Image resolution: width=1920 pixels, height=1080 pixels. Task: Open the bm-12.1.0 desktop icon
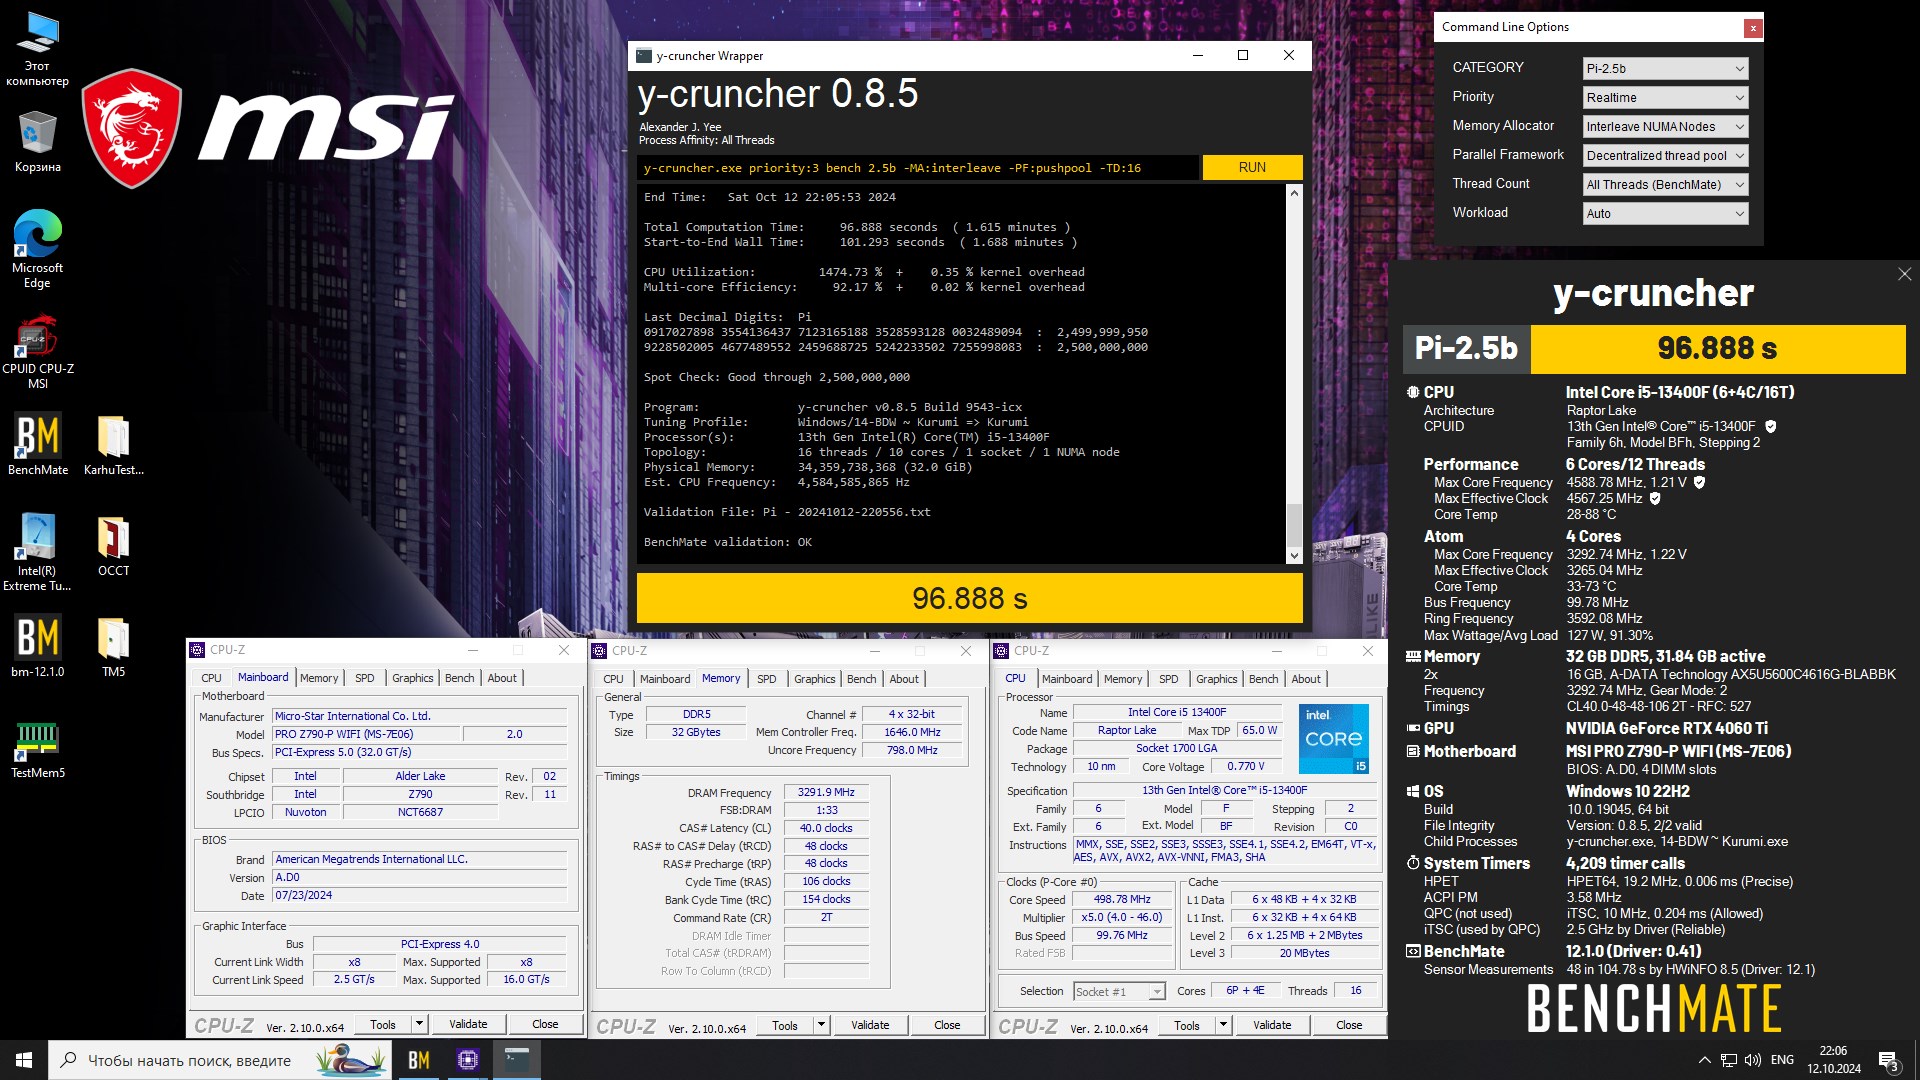37,647
